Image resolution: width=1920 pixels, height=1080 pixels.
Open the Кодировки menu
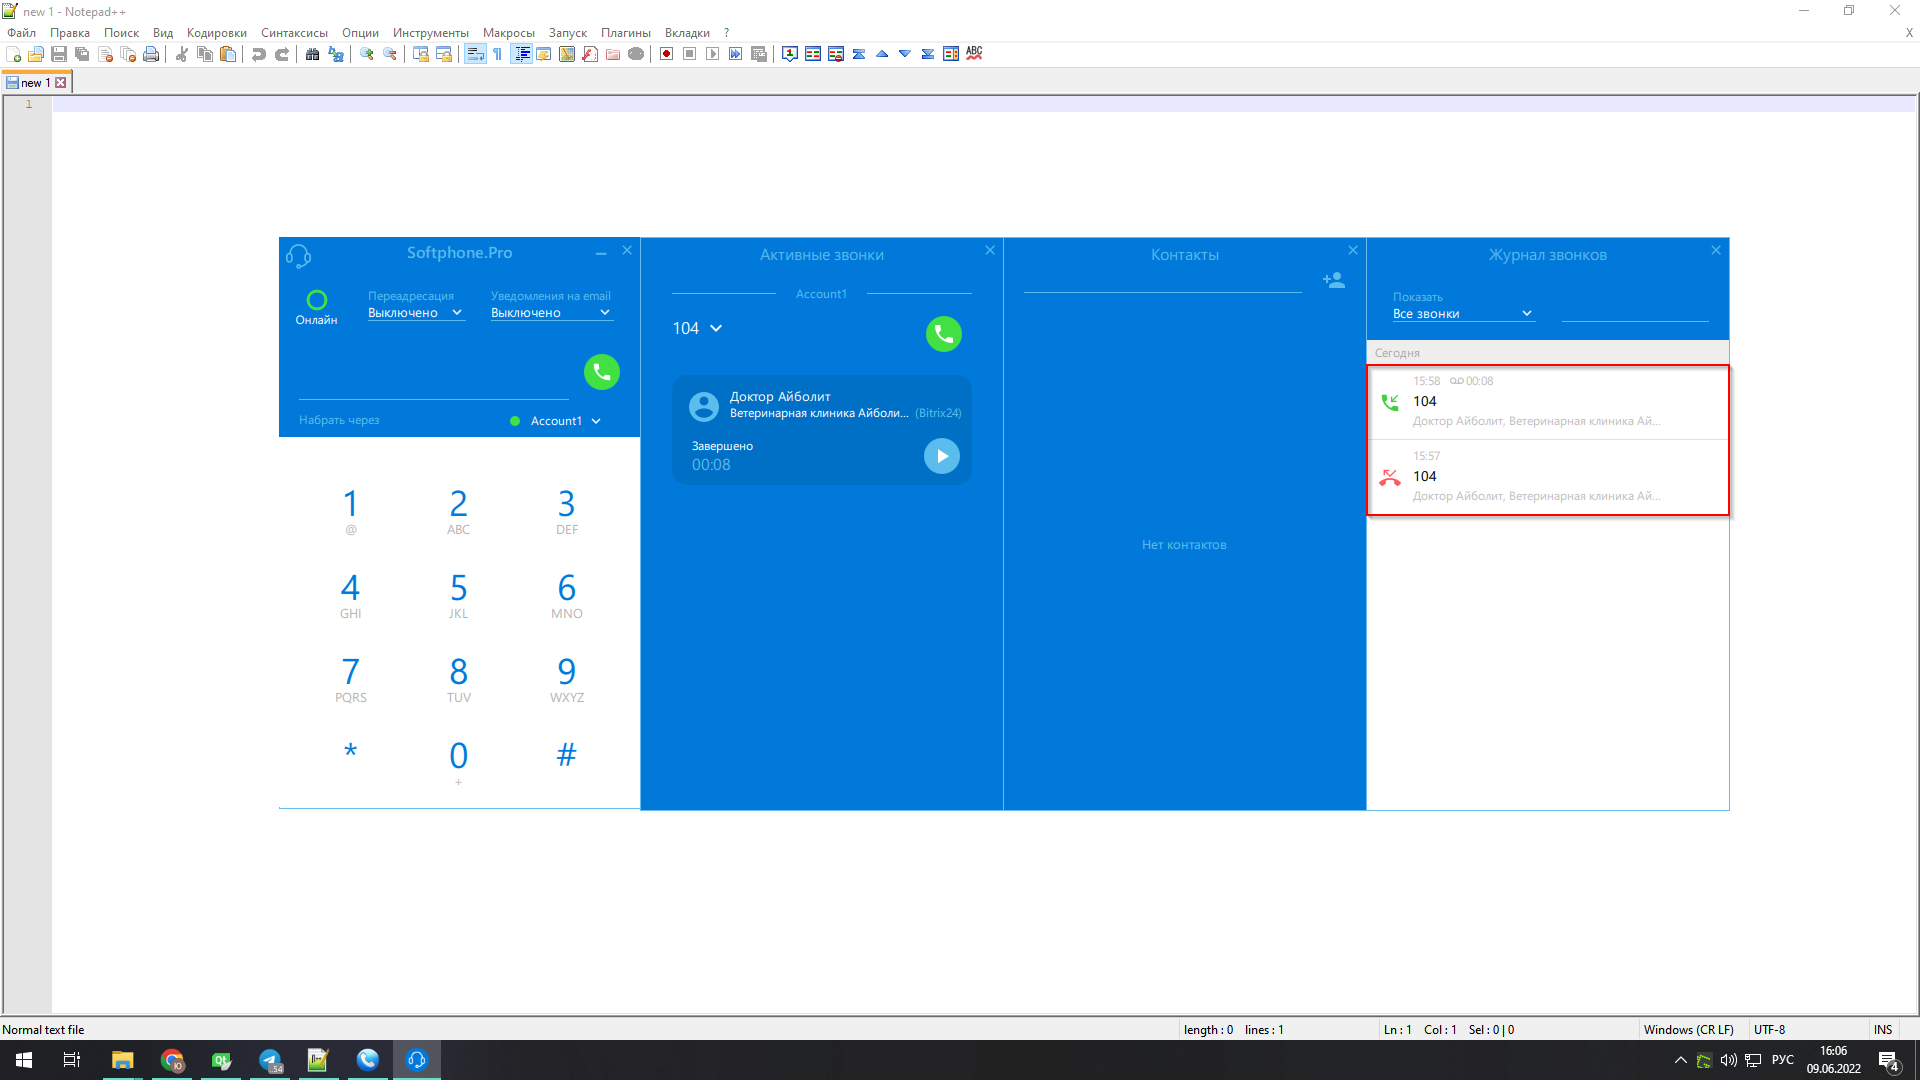coord(216,33)
